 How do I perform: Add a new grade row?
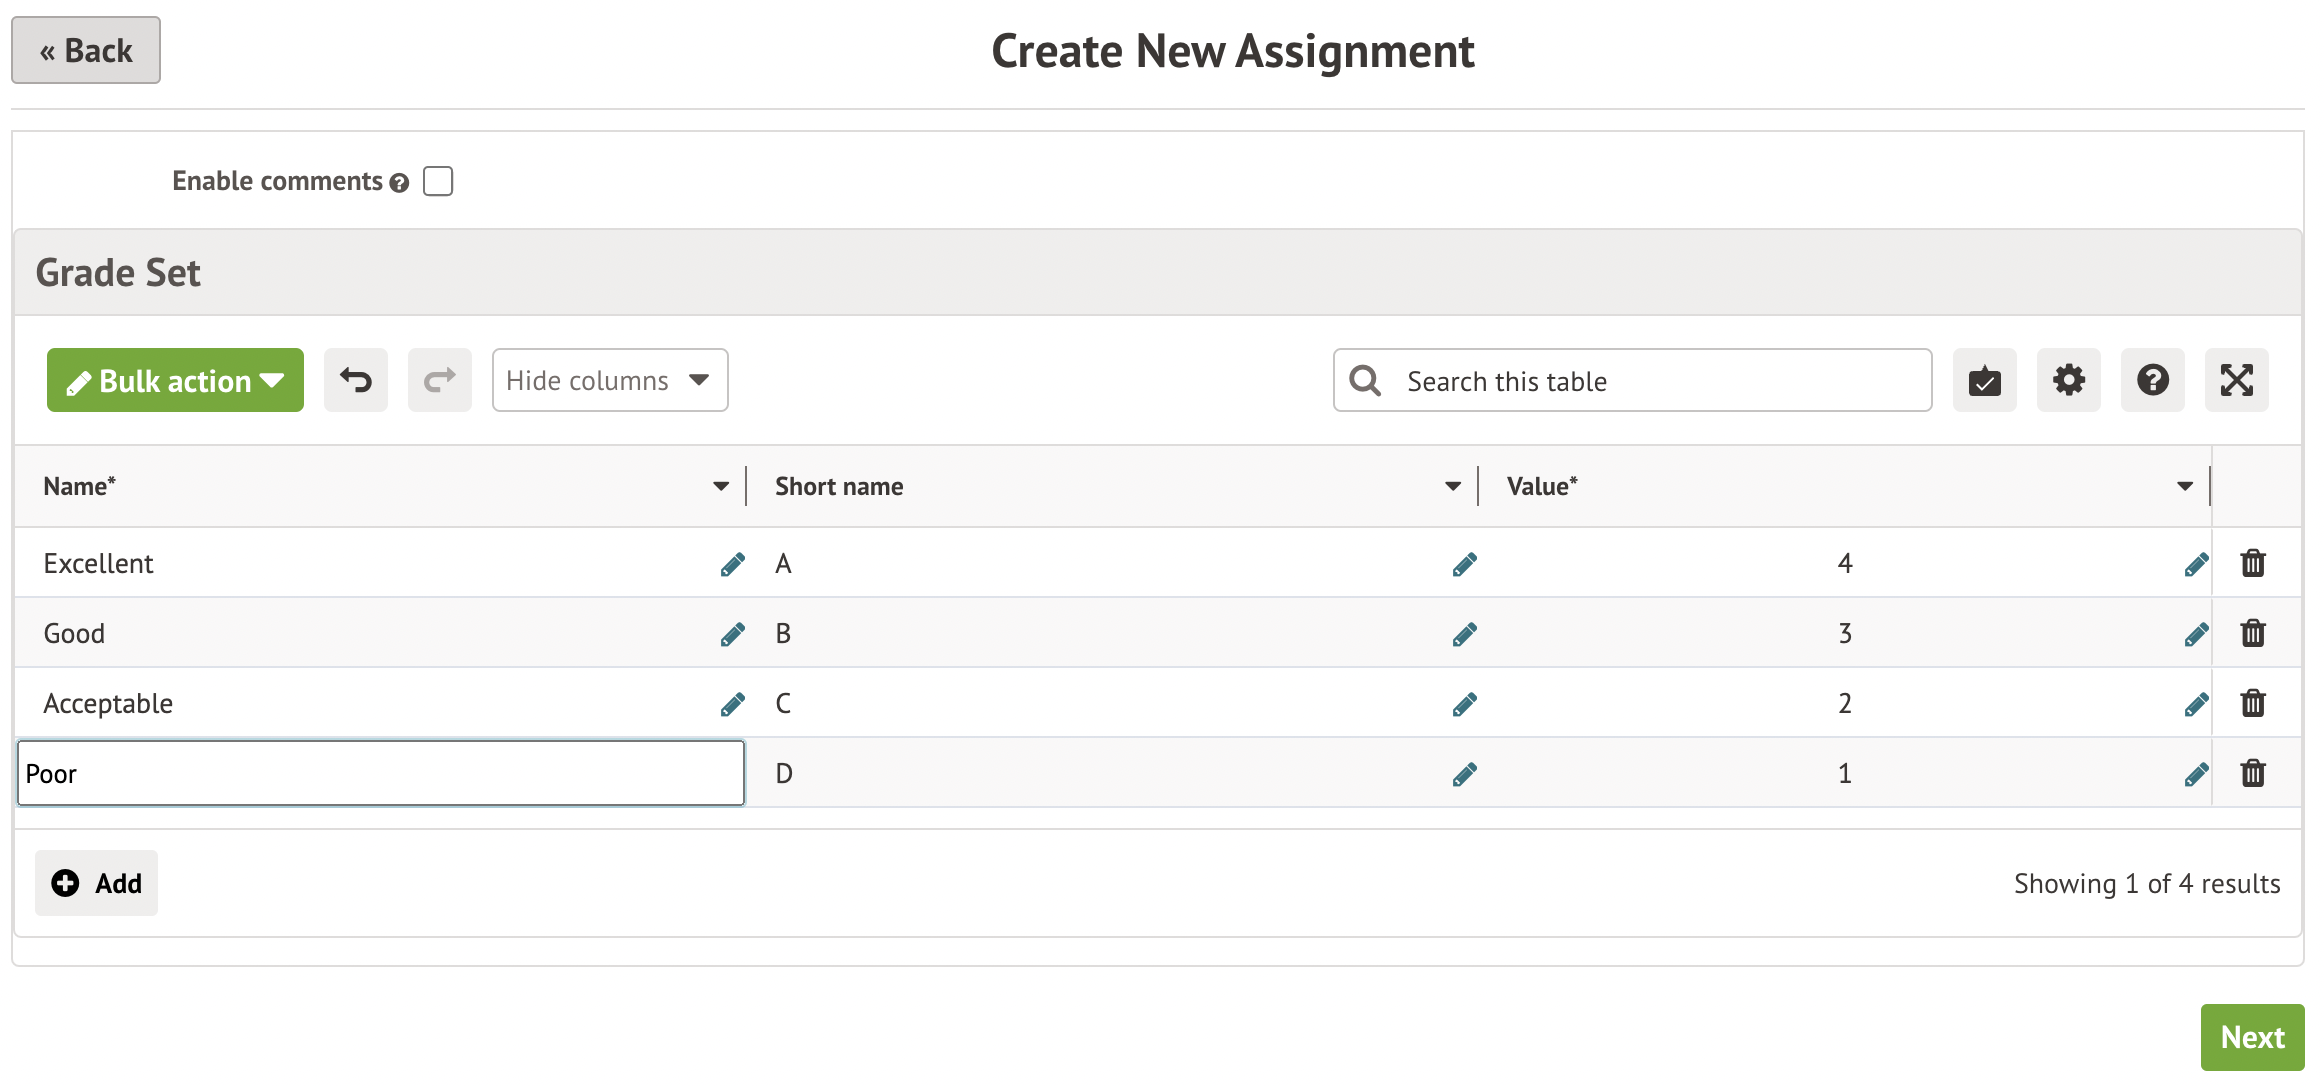97,883
